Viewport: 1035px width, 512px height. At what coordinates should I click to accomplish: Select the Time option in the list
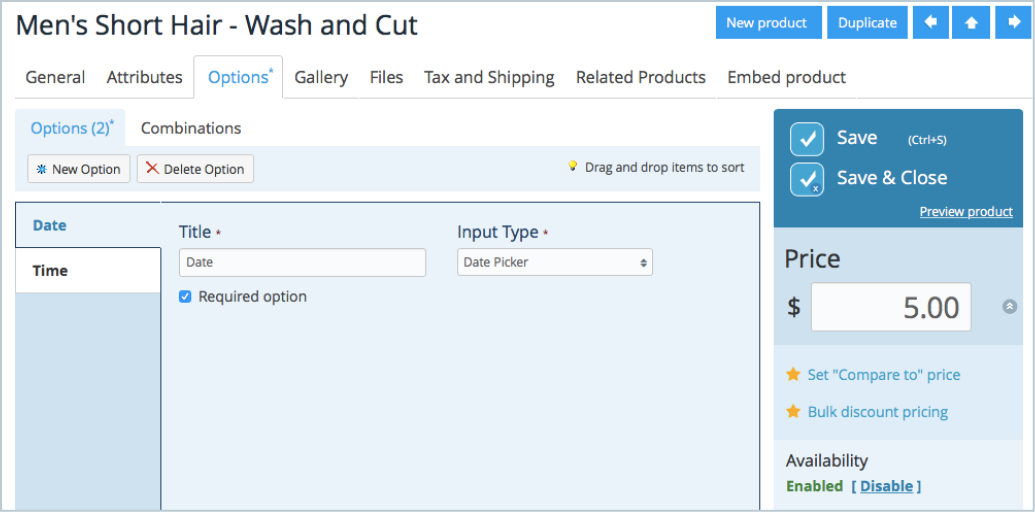[88, 271]
